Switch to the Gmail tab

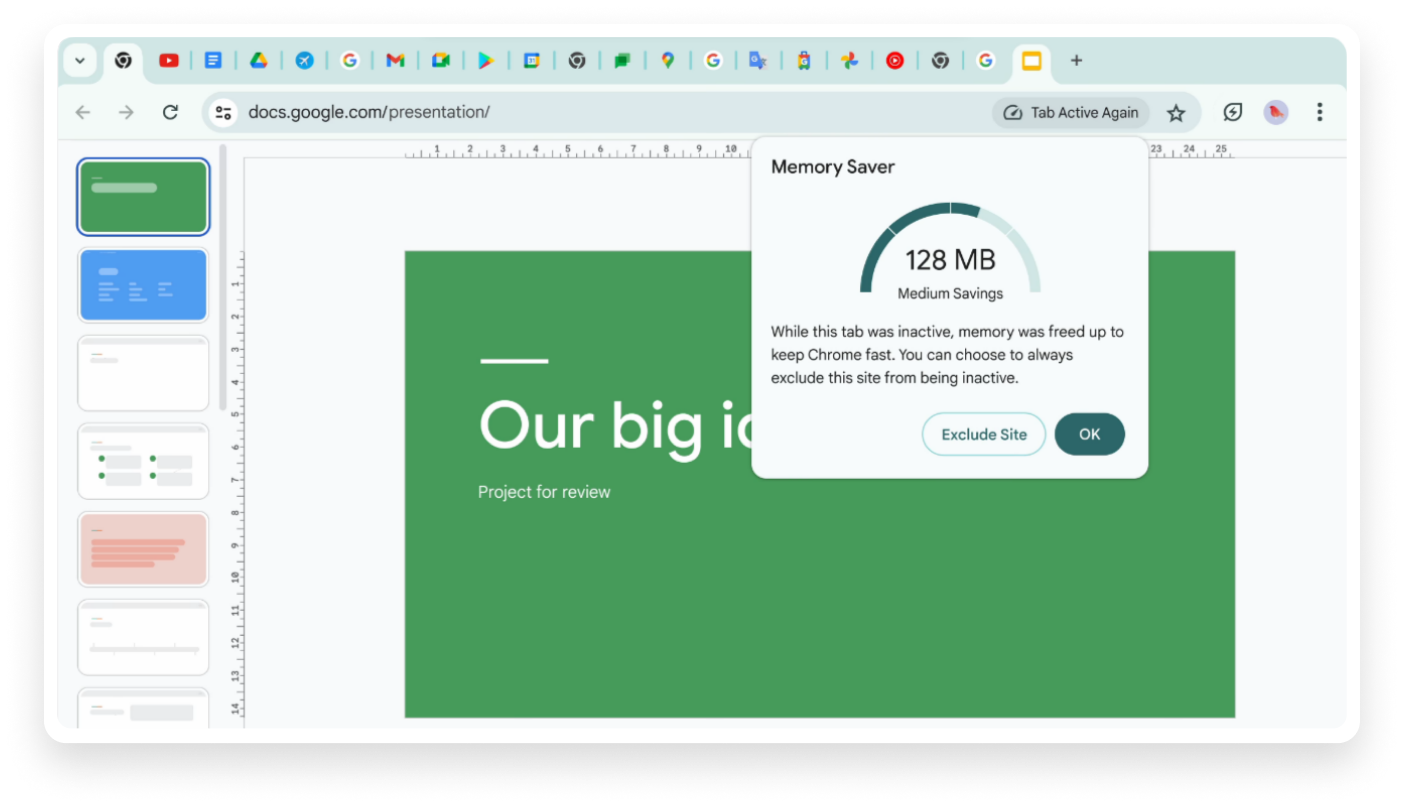tap(395, 61)
